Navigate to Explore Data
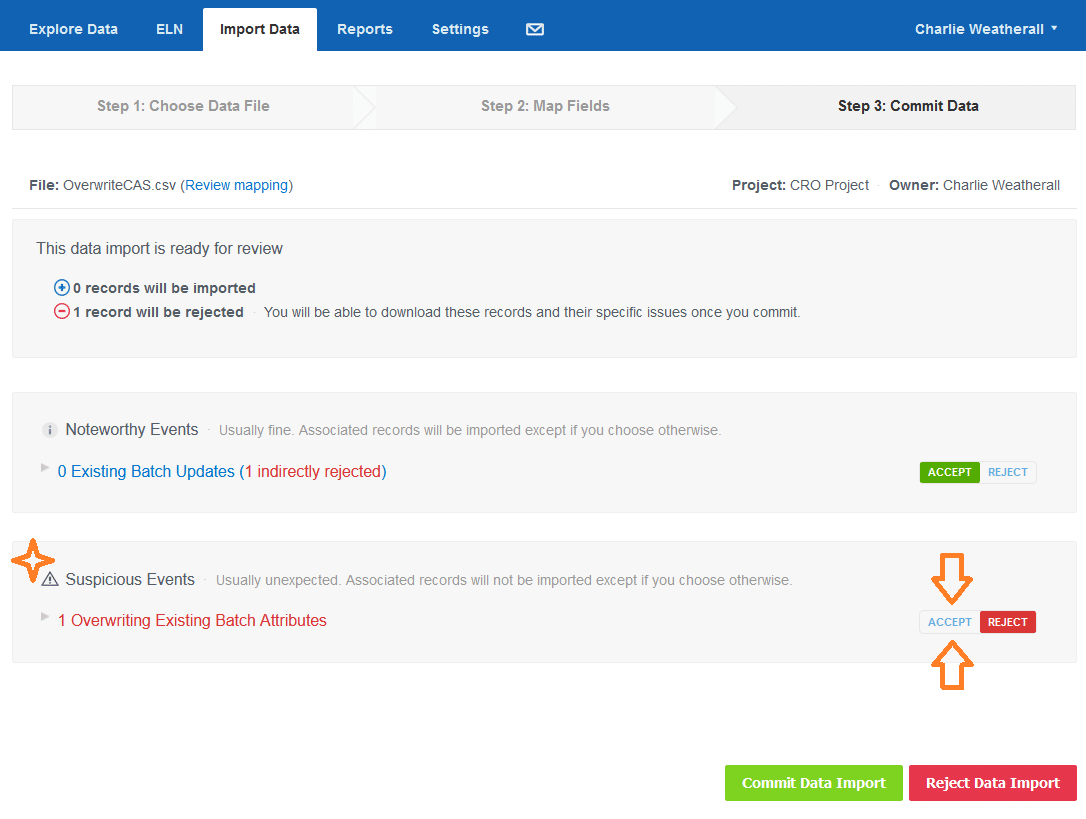This screenshot has height=819, width=1086. pos(73,29)
